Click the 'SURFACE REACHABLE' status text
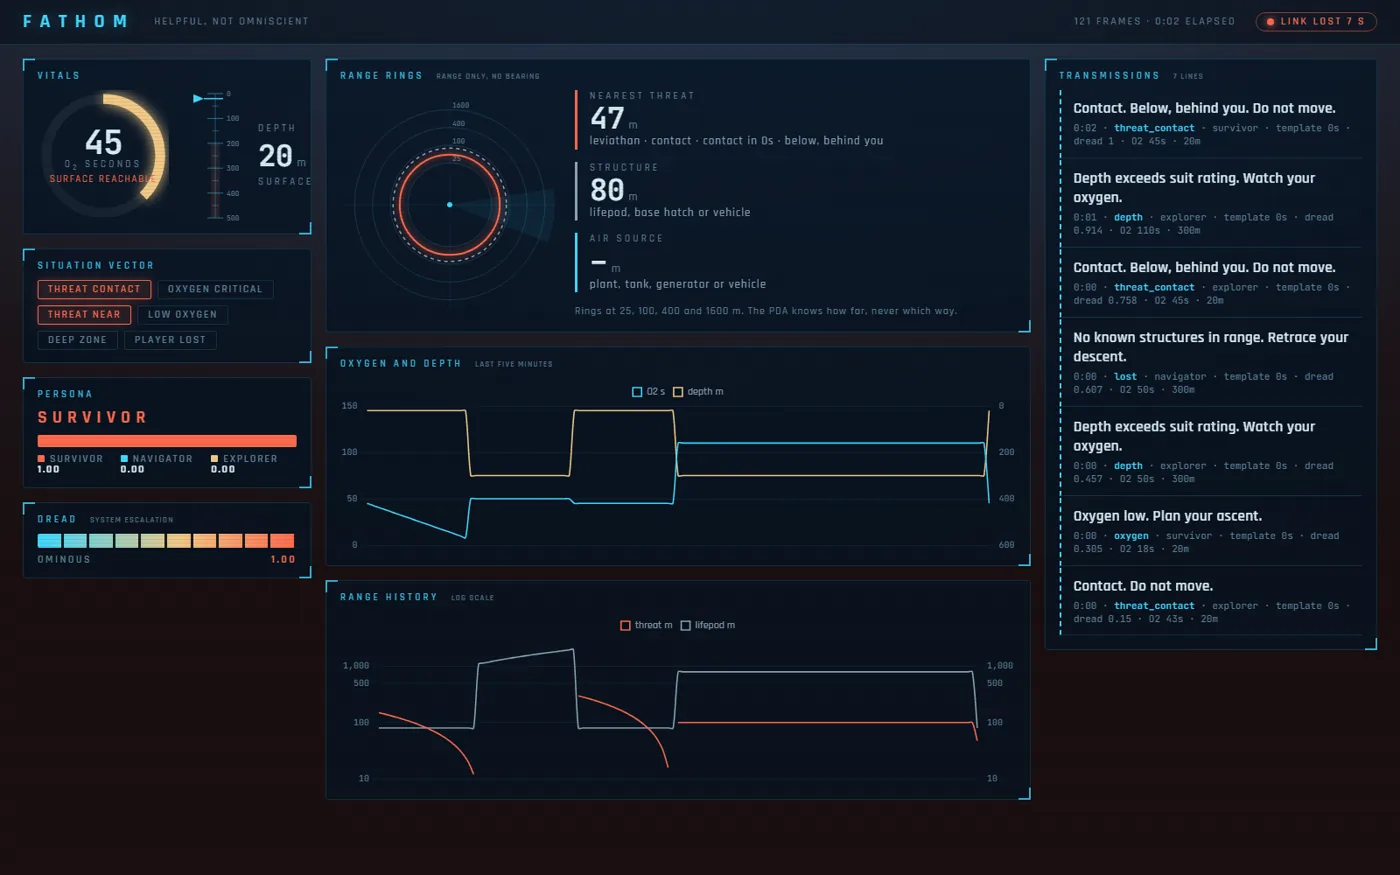 pos(103,179)
